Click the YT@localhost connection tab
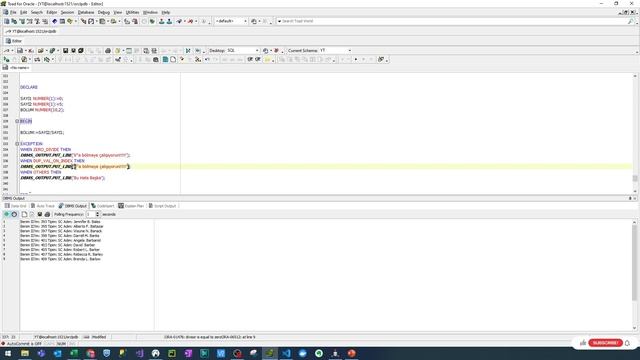 [x=31, y=31]
